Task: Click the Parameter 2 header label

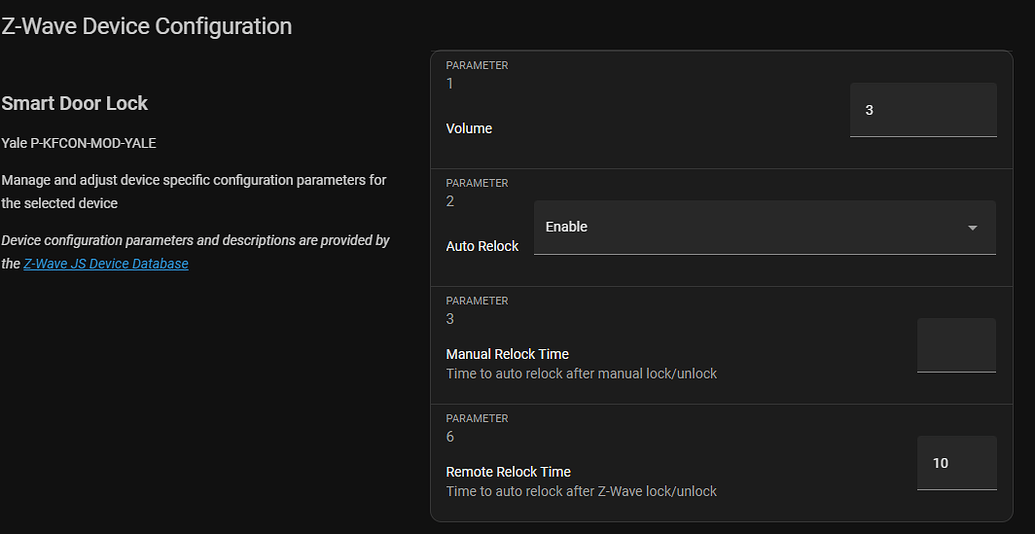Action: pyautogui.click(x=477, y=184)
